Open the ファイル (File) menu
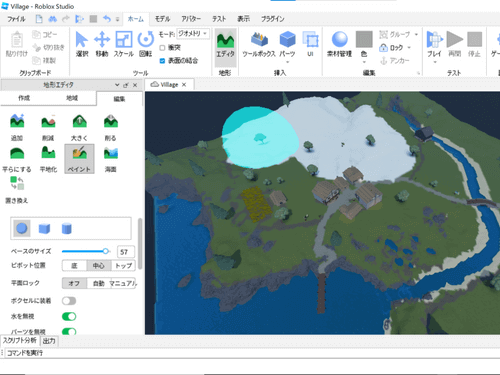Image resolution: width=500 pixels, height=375 pixels. [16, 19]
